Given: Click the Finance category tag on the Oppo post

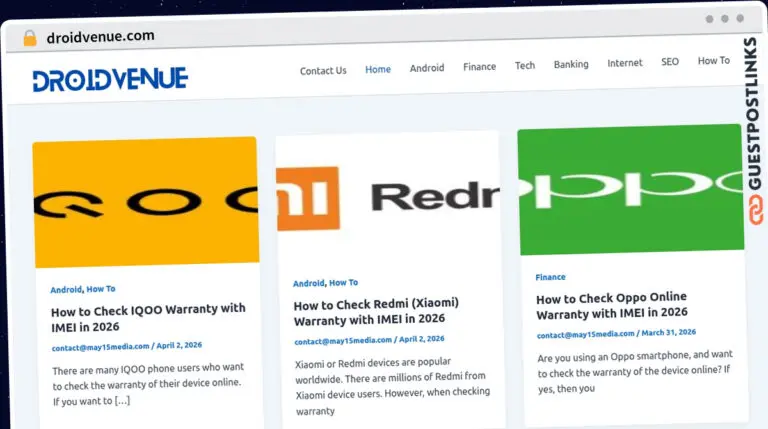Looking at the screenshot, I should tap(550, 277).
